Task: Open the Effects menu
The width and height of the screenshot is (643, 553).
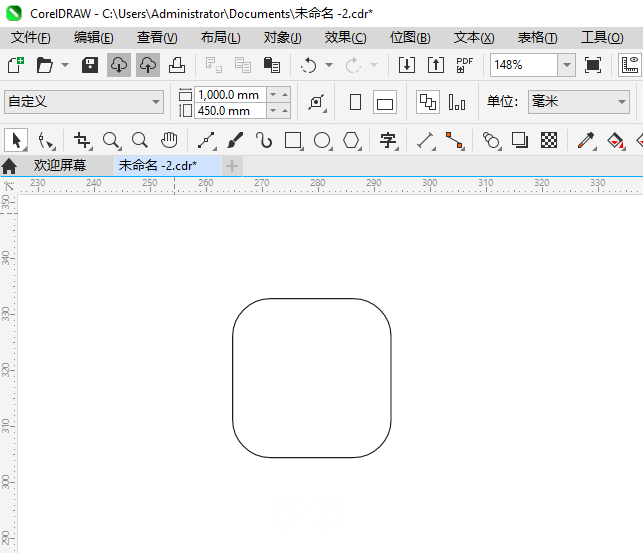Action: pos(345,38)
